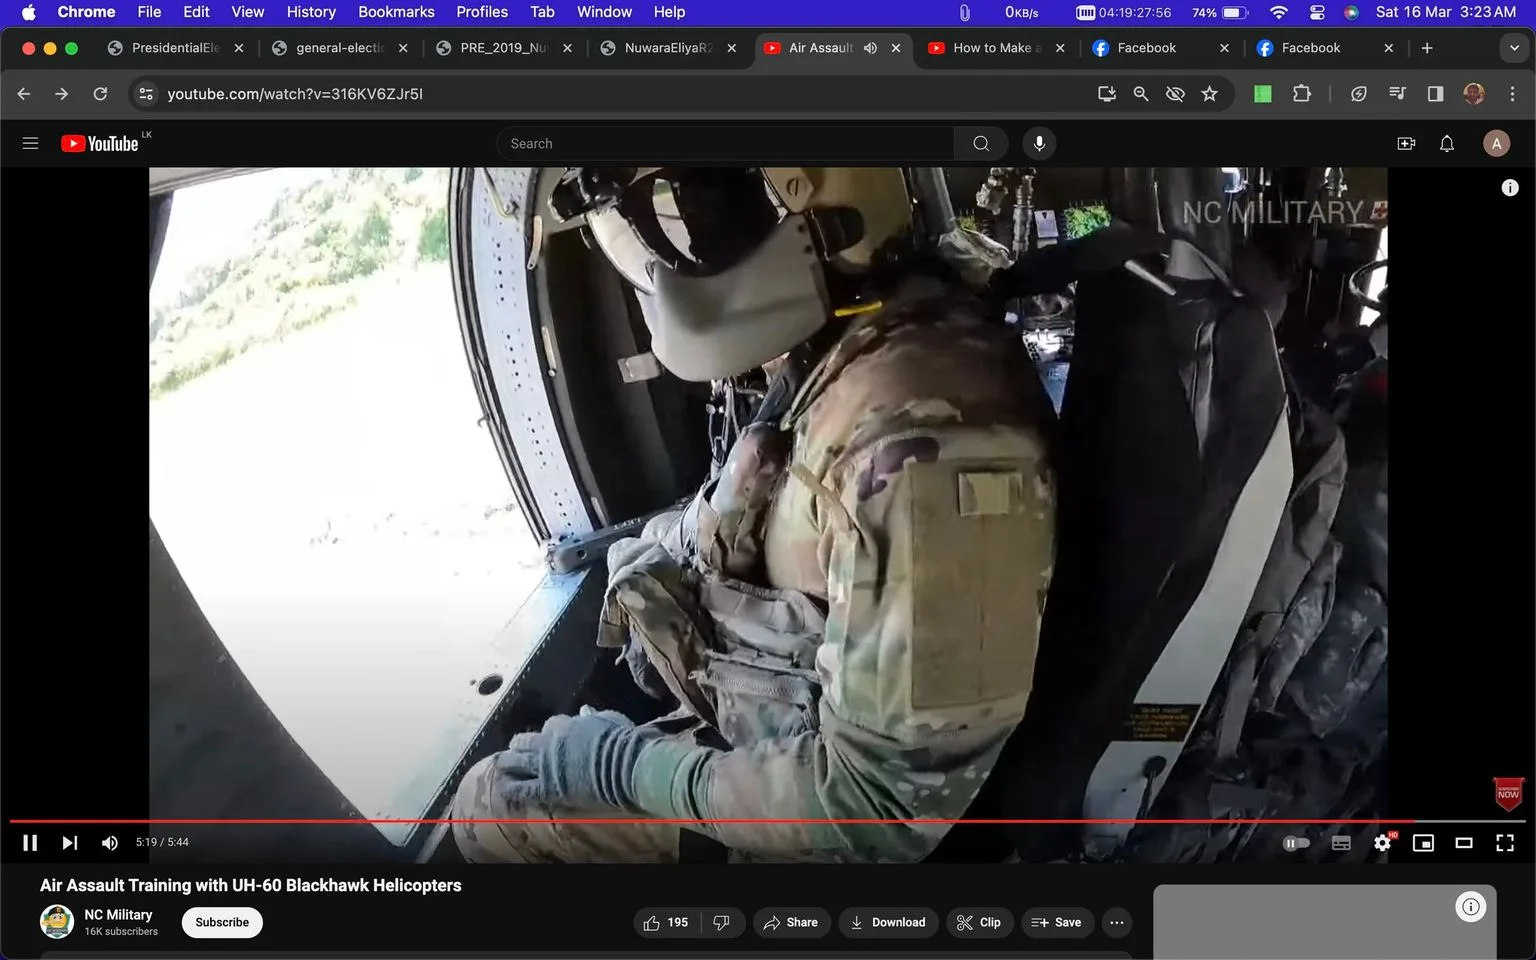The width and height of the screenshot is (1536, 960).
Task: Open Apple menu
Action: [x=28, y=12]
